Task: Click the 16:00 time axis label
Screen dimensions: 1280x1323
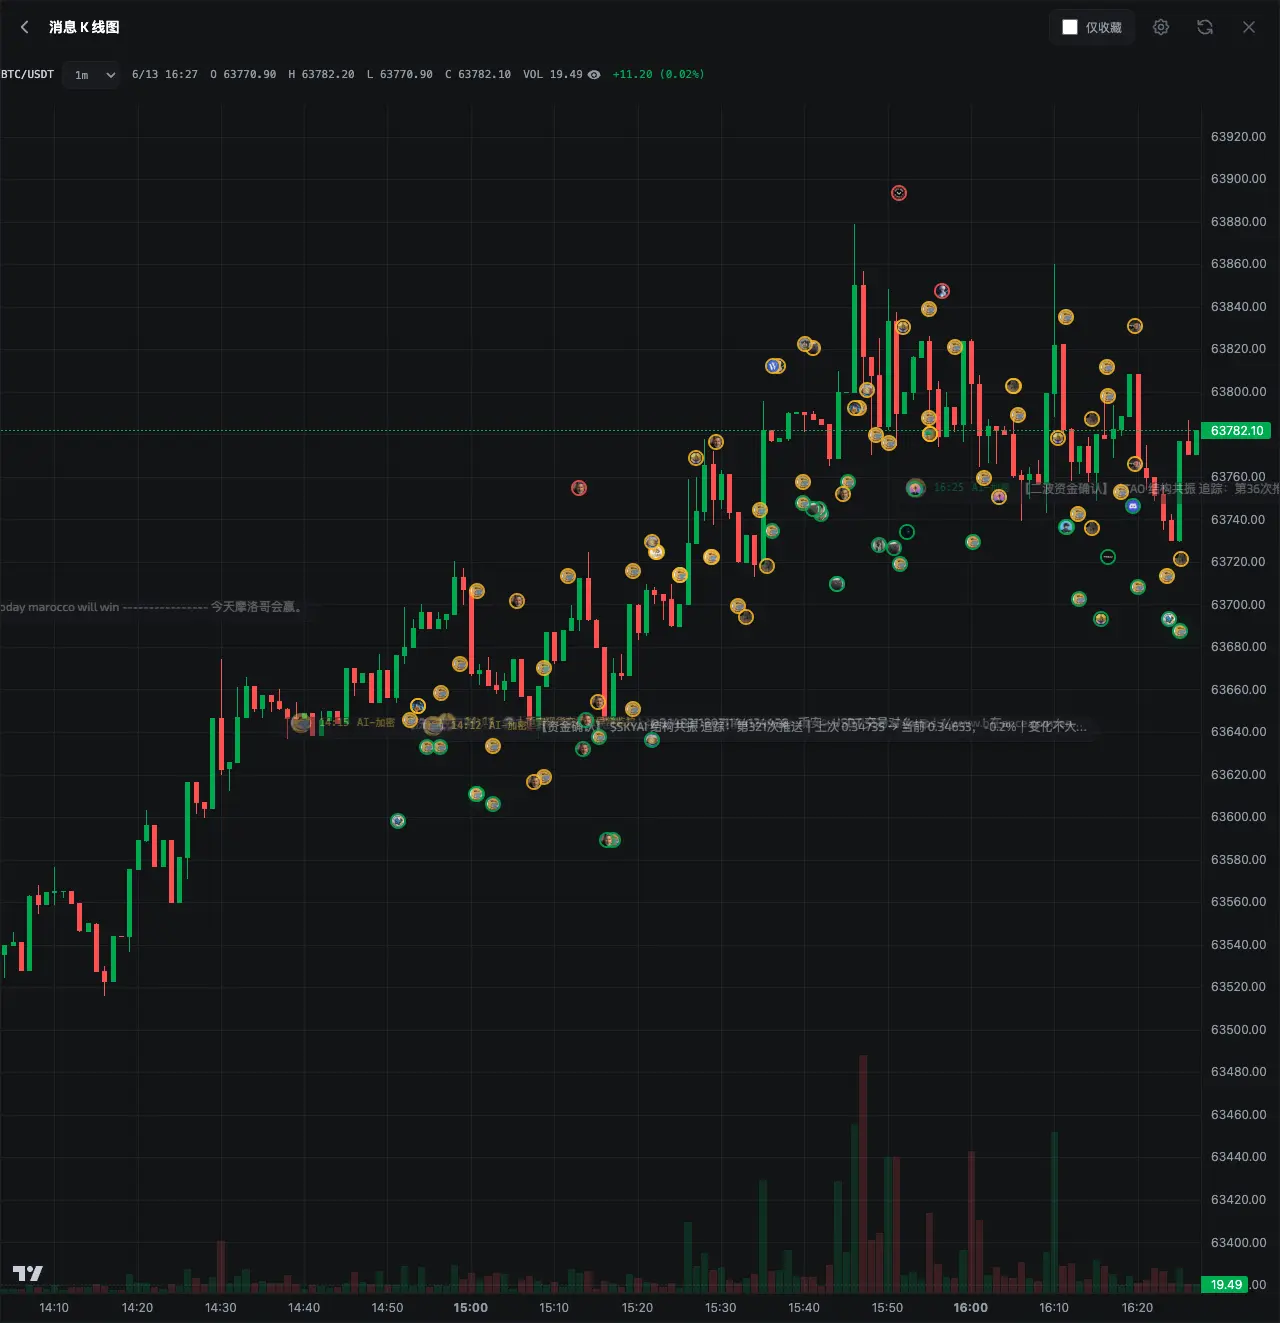Action: point(971,1308)
